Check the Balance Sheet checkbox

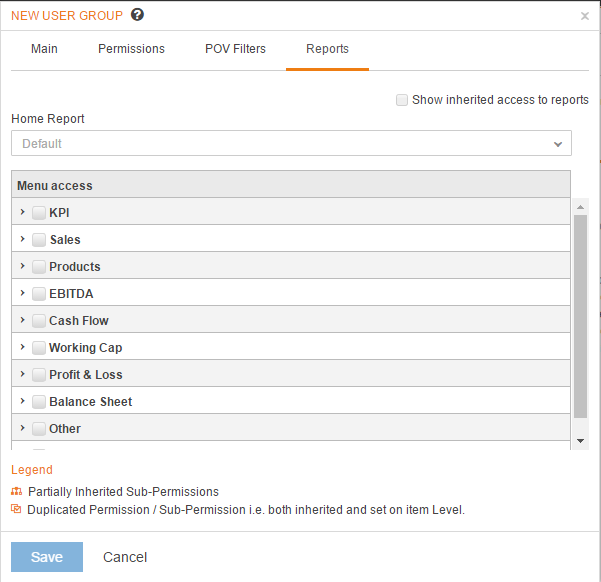click(39, 402)
